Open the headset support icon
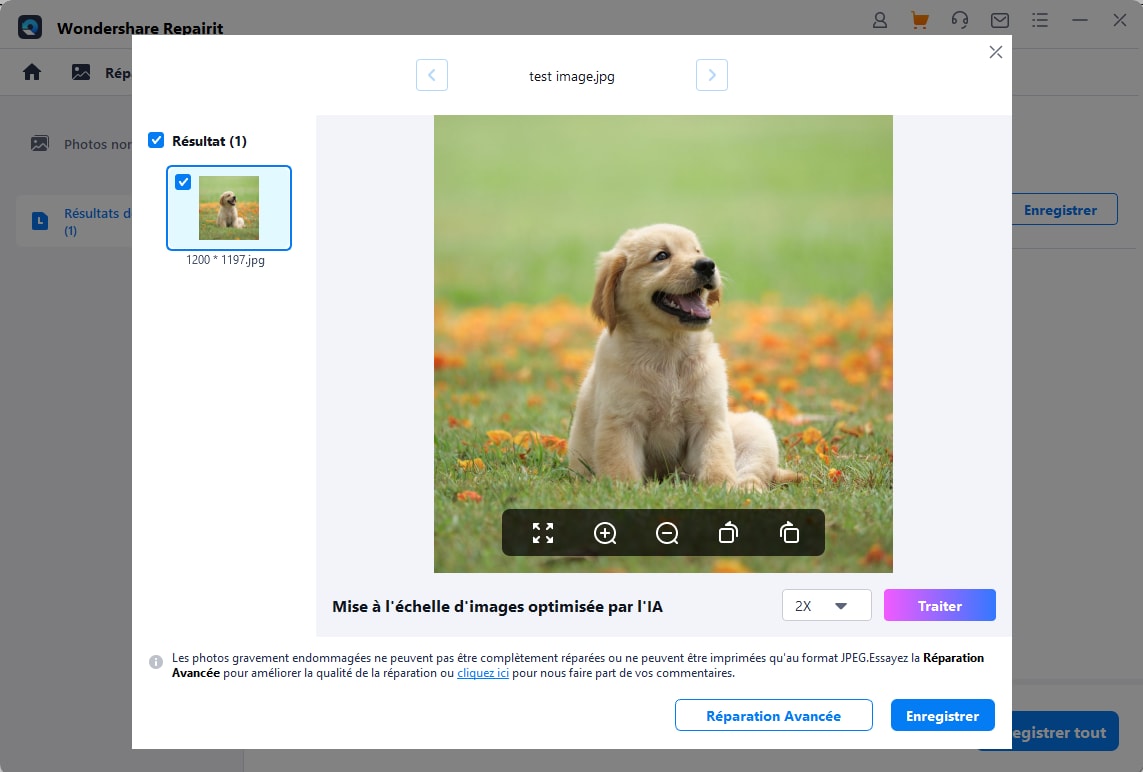Viewport: 1143px width, 772px height. pos(959,20)
